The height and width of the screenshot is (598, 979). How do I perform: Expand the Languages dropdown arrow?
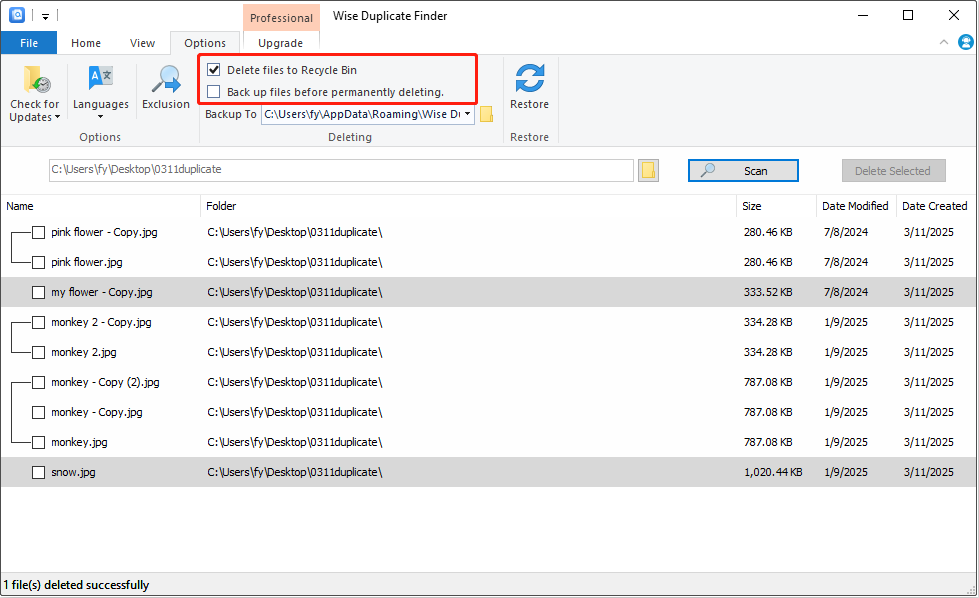click(101, 117)
